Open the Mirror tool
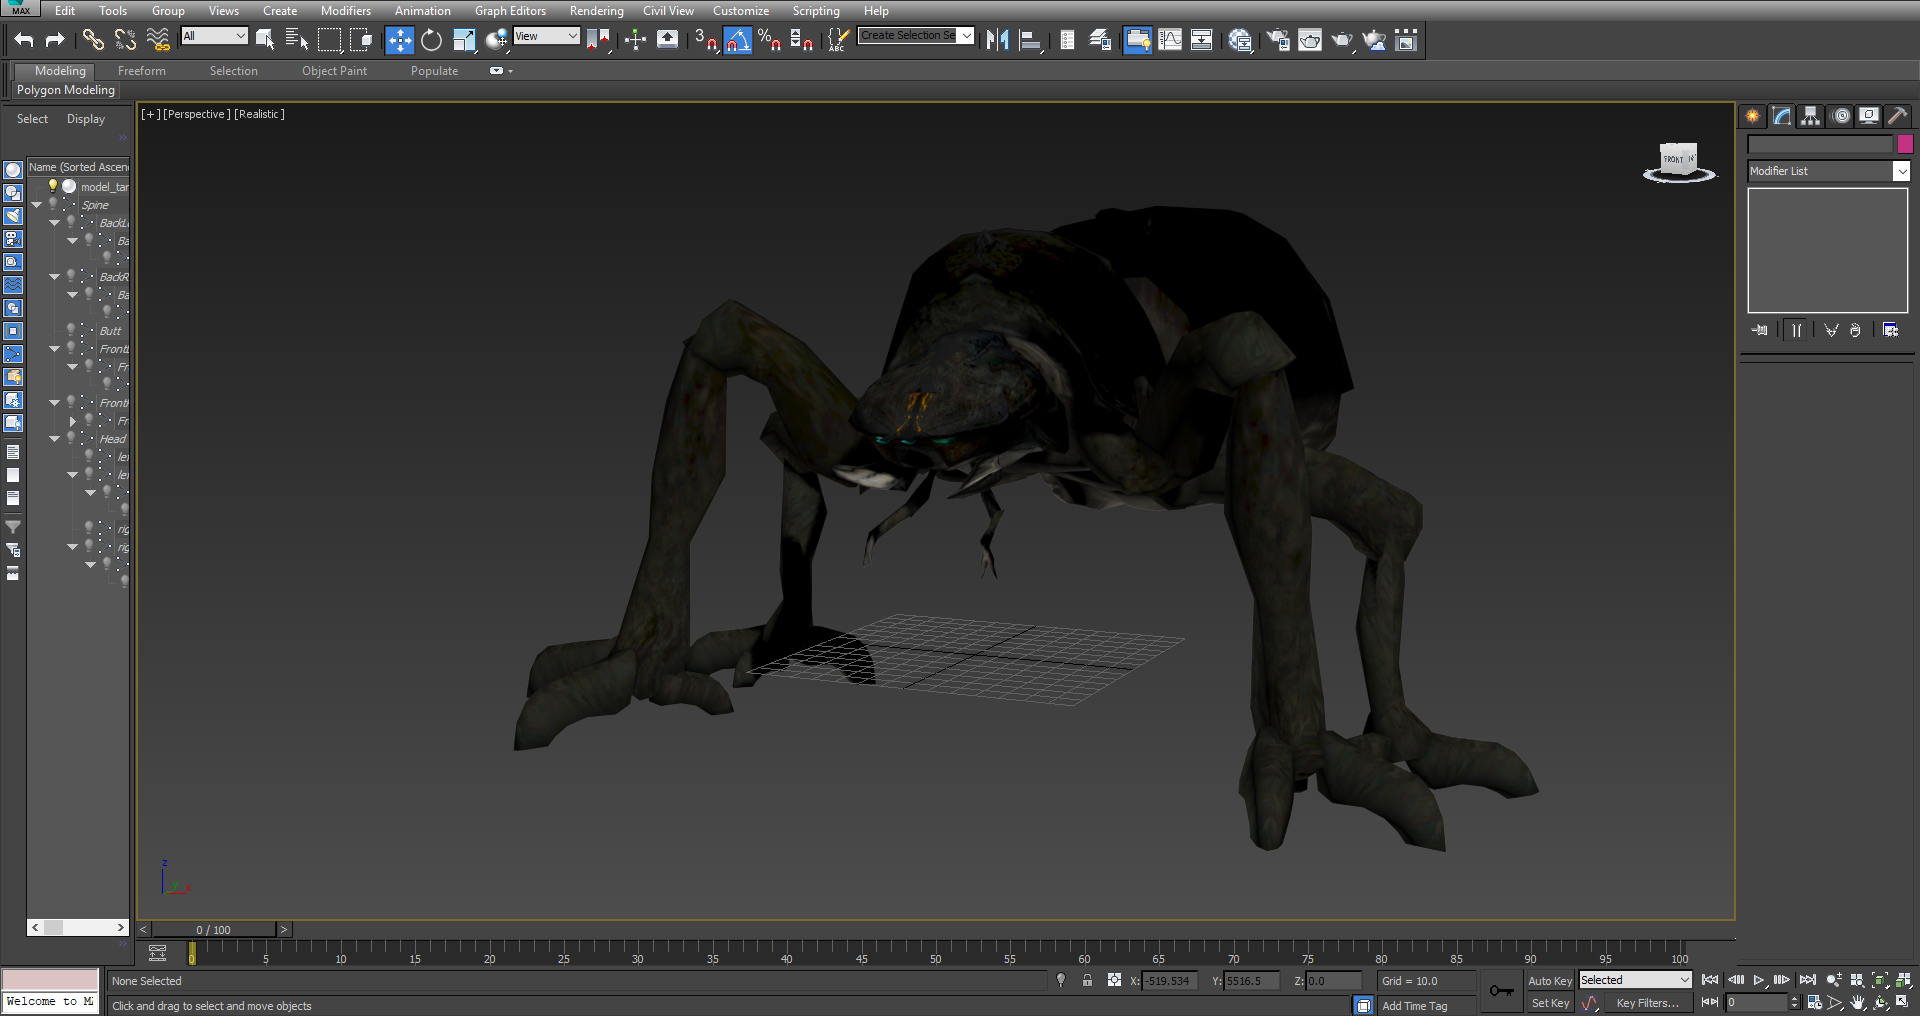Screen dimensions: 1920x1016 997,40
